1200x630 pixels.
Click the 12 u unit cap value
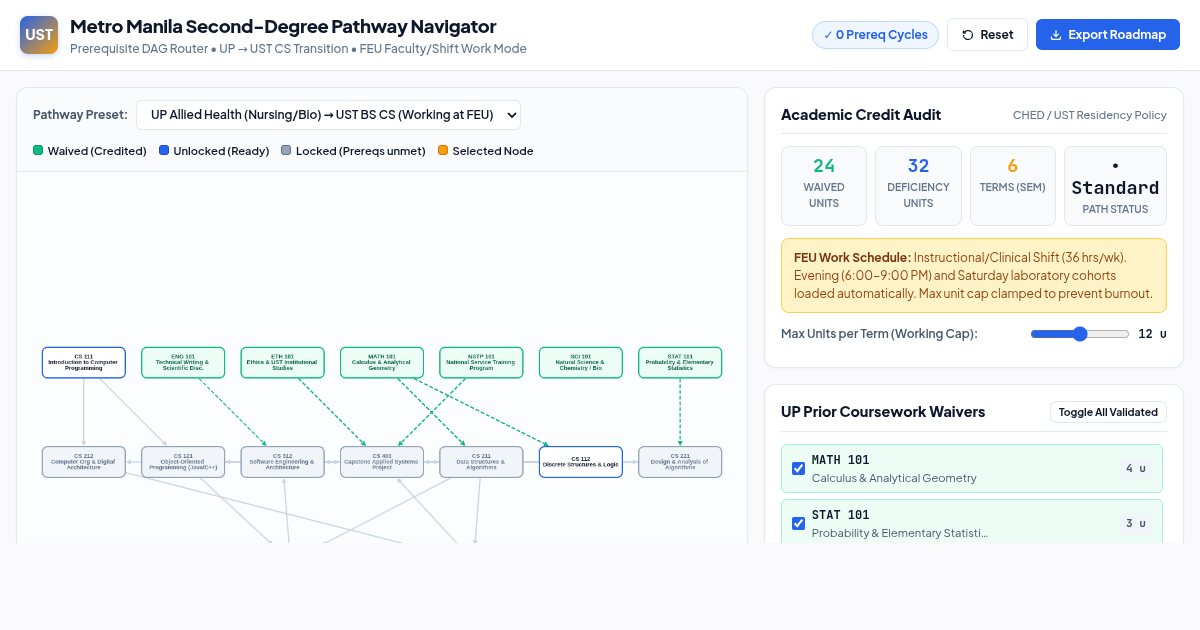[1152, 334]
